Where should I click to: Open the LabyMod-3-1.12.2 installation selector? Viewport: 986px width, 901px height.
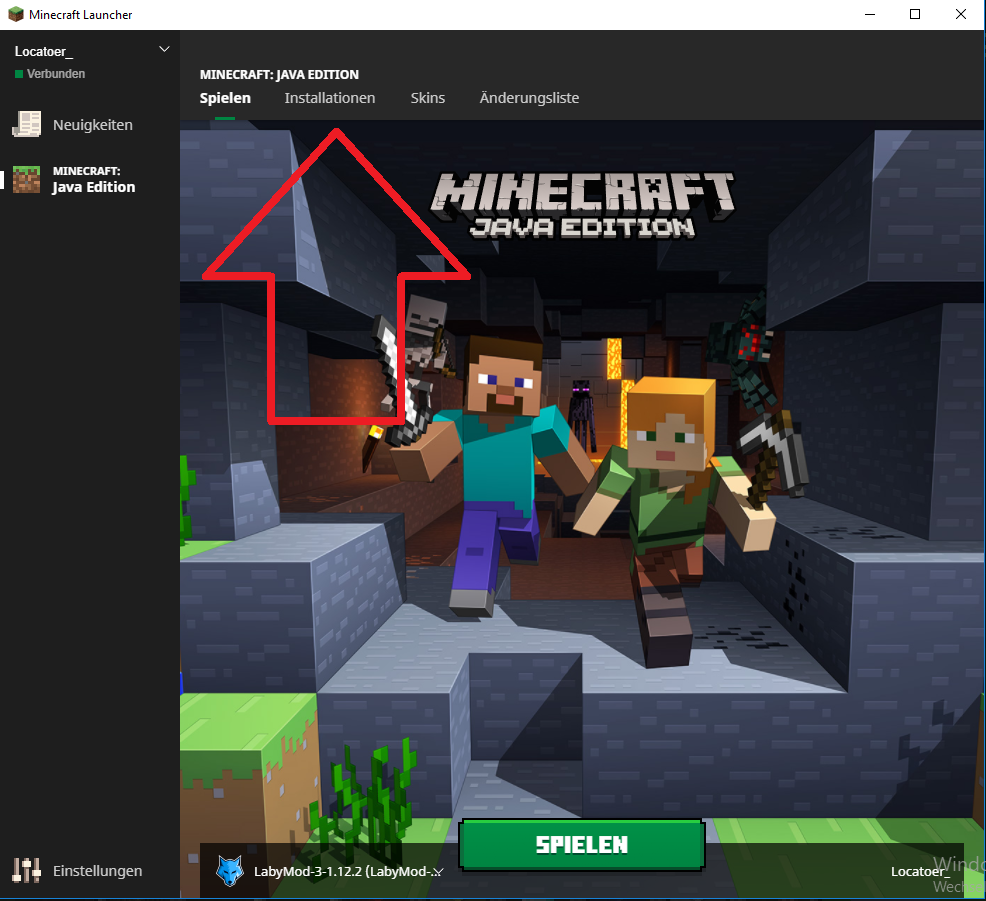pyautogui.click(x=330, y=871)
